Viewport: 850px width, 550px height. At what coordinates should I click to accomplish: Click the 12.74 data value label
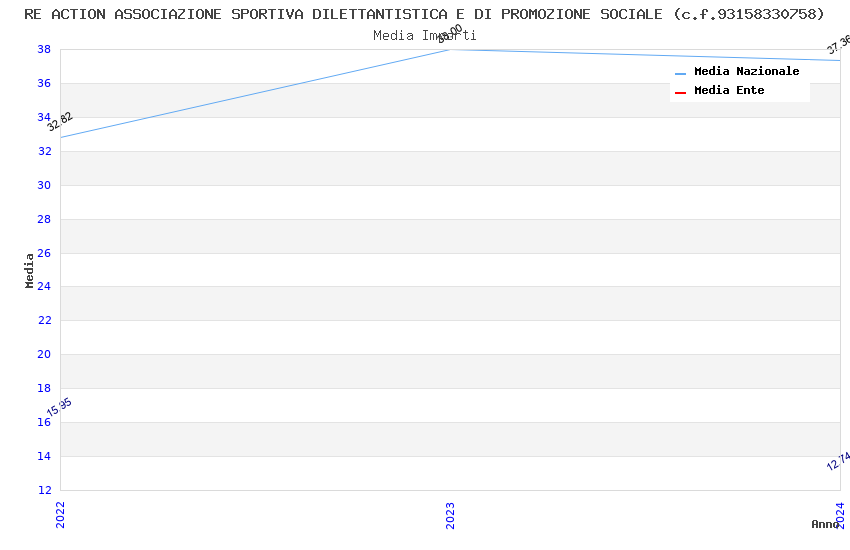click(838, 461)
